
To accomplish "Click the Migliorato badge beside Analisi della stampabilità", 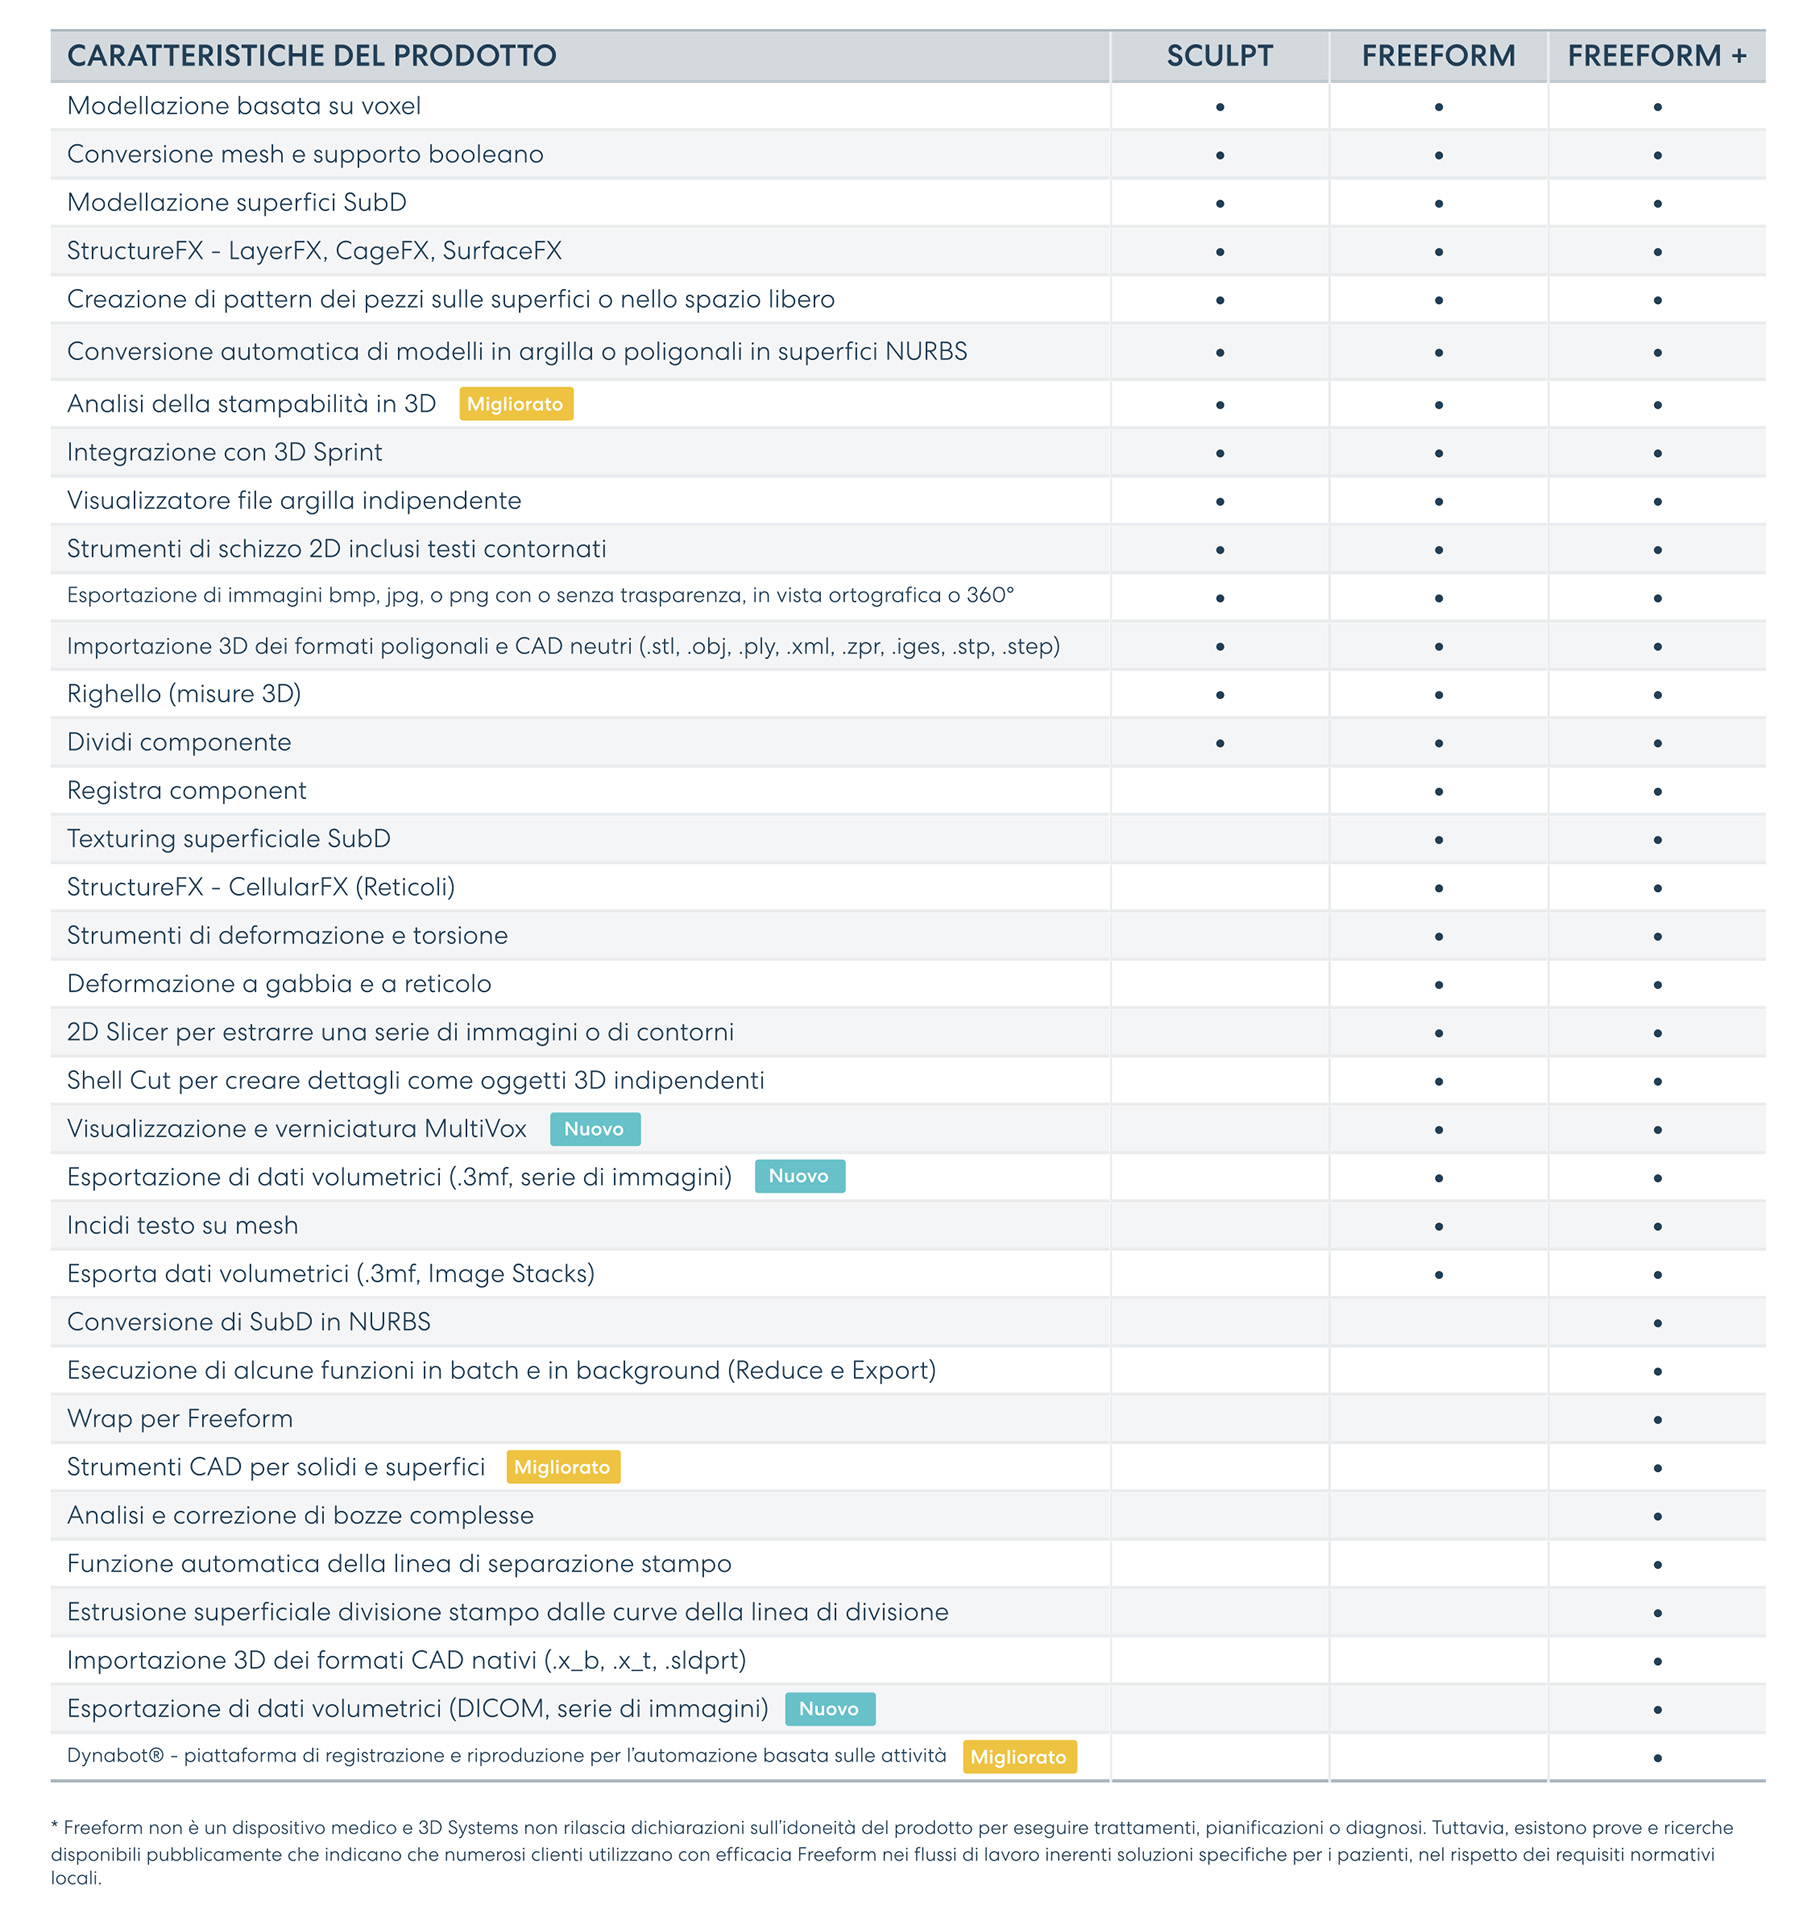I will tap(516, 404).
